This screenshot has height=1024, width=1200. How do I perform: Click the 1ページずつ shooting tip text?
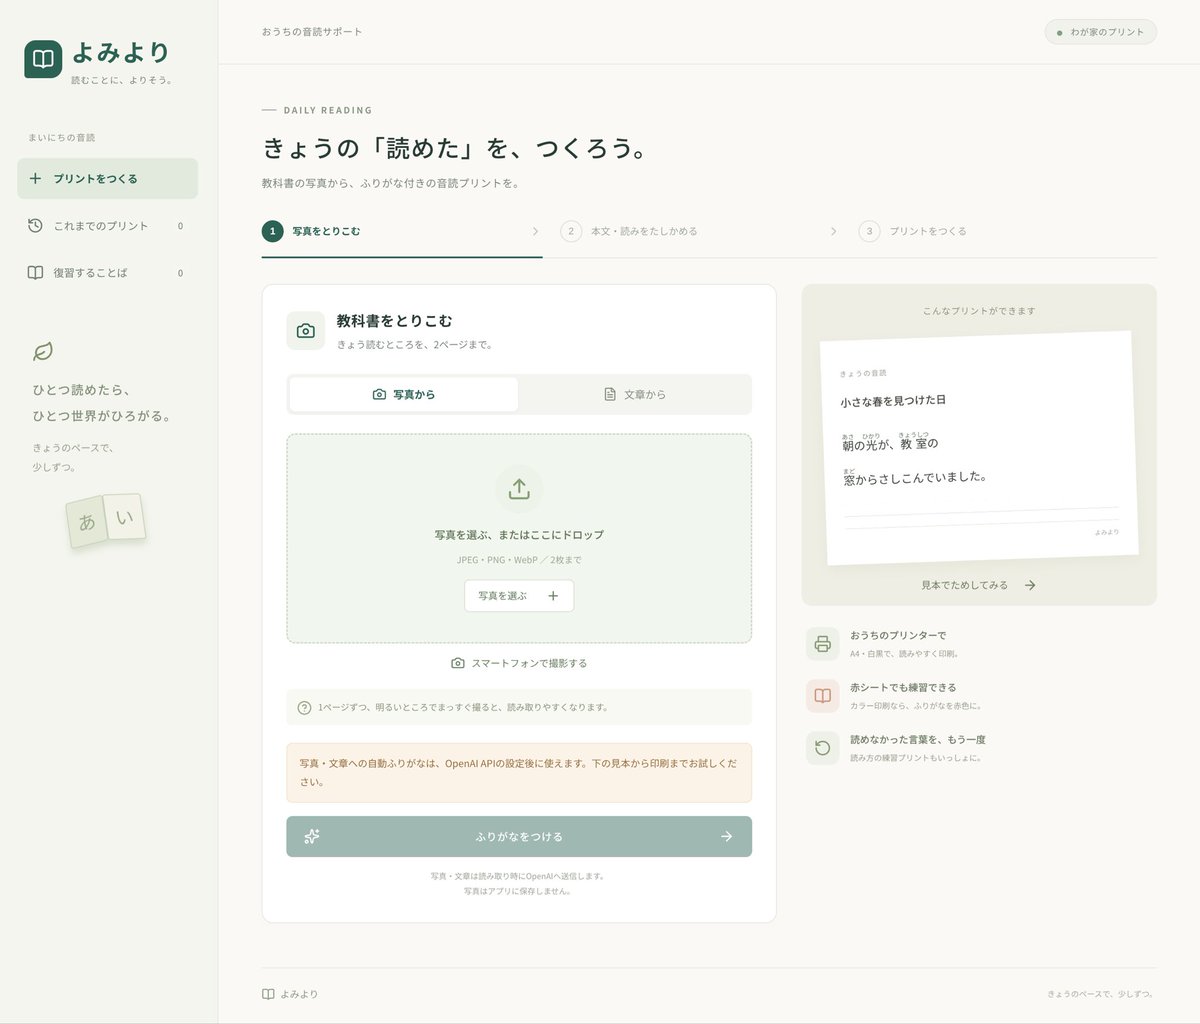tap(463, 707)
